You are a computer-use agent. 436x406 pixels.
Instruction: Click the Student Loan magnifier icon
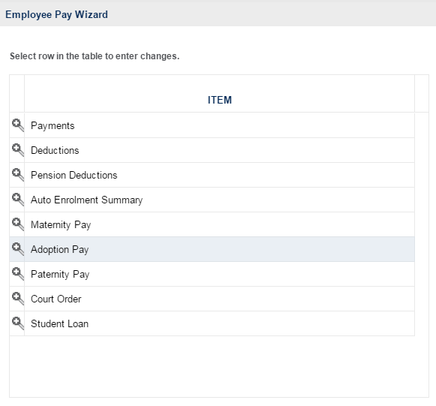[x=18, y=323]
